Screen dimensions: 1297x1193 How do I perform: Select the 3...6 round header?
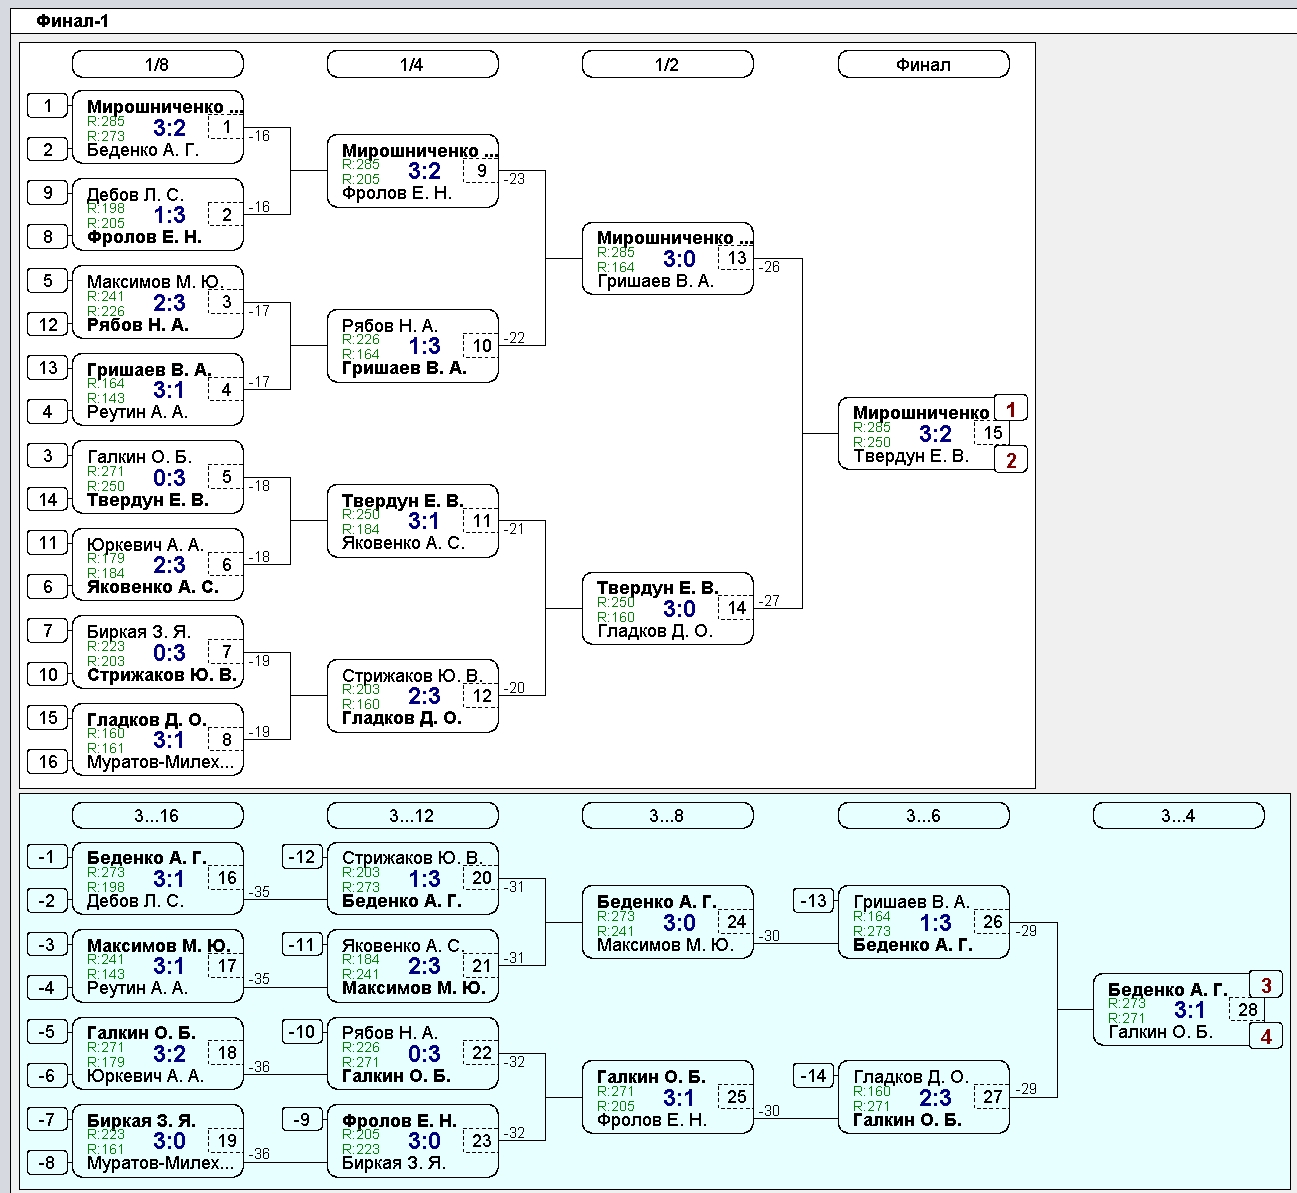[x=923, y=816]
